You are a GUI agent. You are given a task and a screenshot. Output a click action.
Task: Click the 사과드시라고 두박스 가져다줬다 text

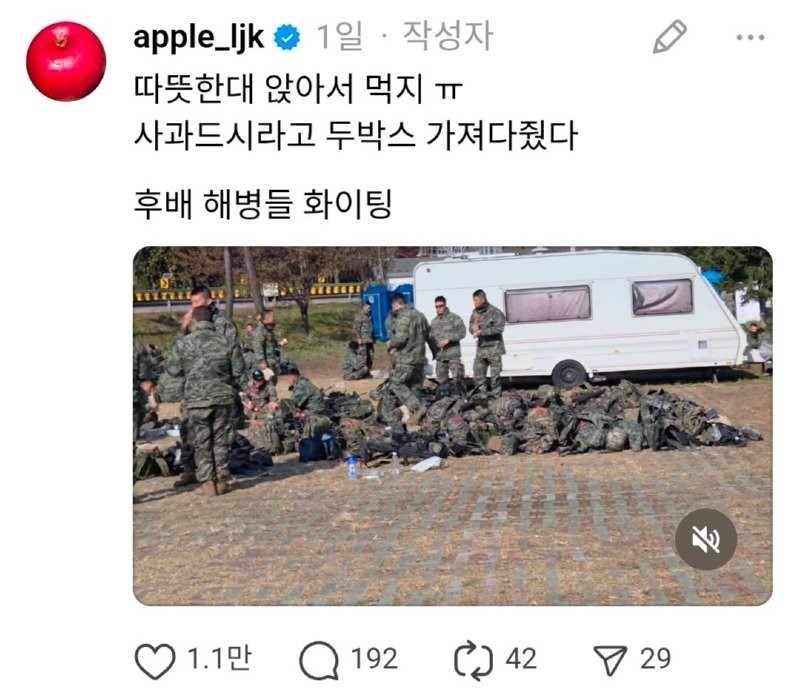click(x=356, y=136)
